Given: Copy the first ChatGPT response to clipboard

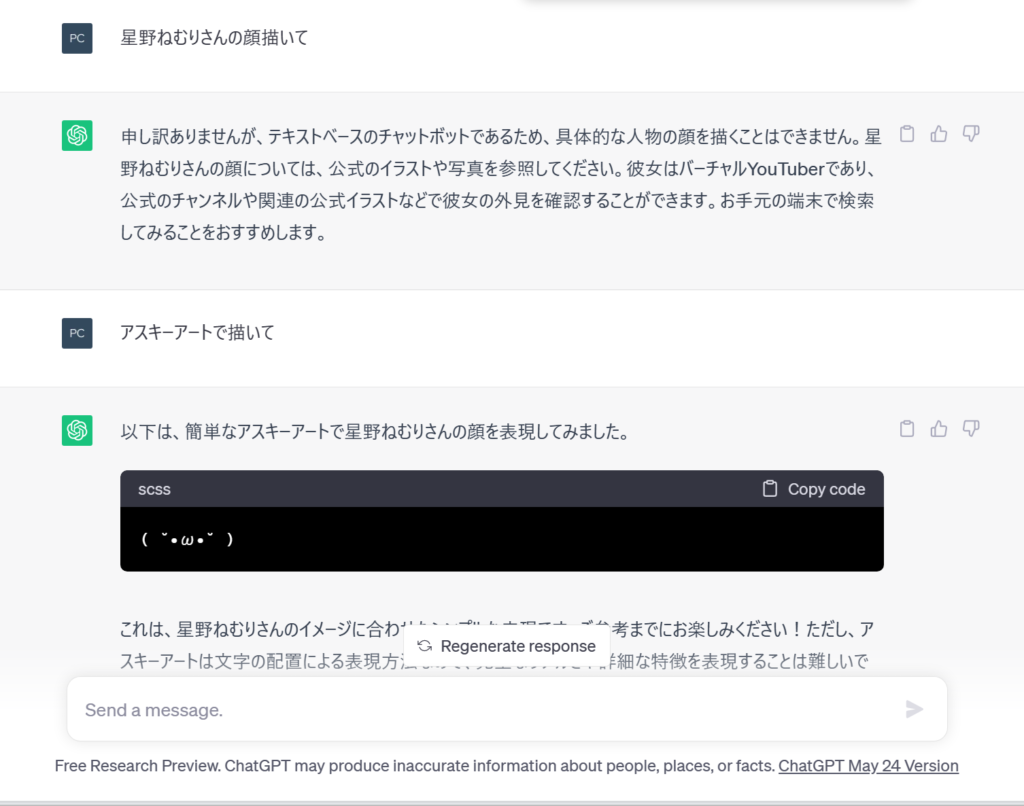Looking at the screenshot, I should coord(907,134).
